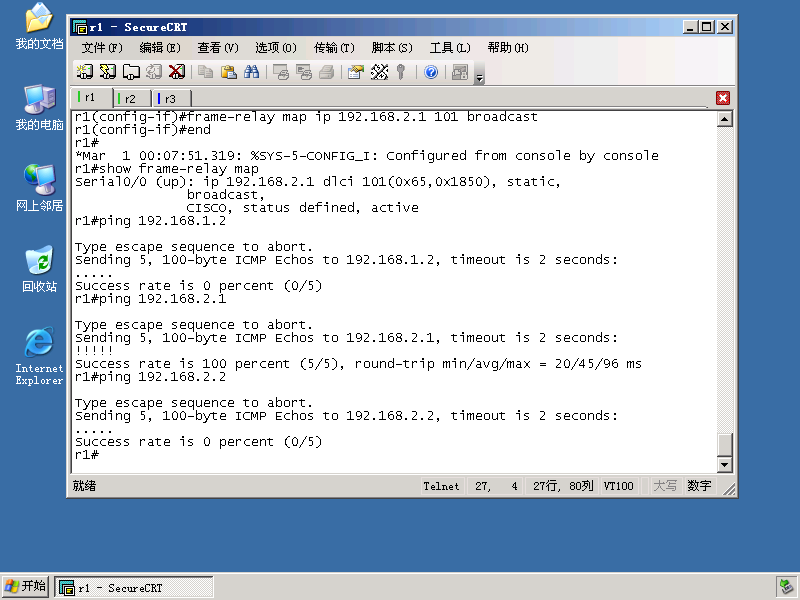Open the 查看(V) menu

[218, 48]
